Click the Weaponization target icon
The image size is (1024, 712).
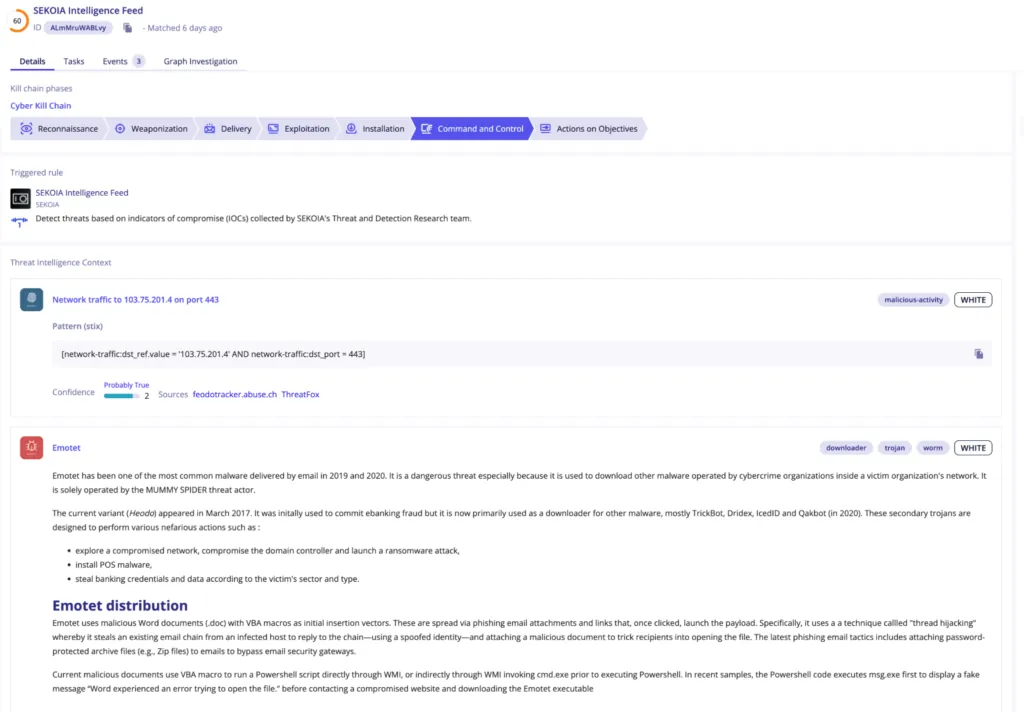(120, 129)
